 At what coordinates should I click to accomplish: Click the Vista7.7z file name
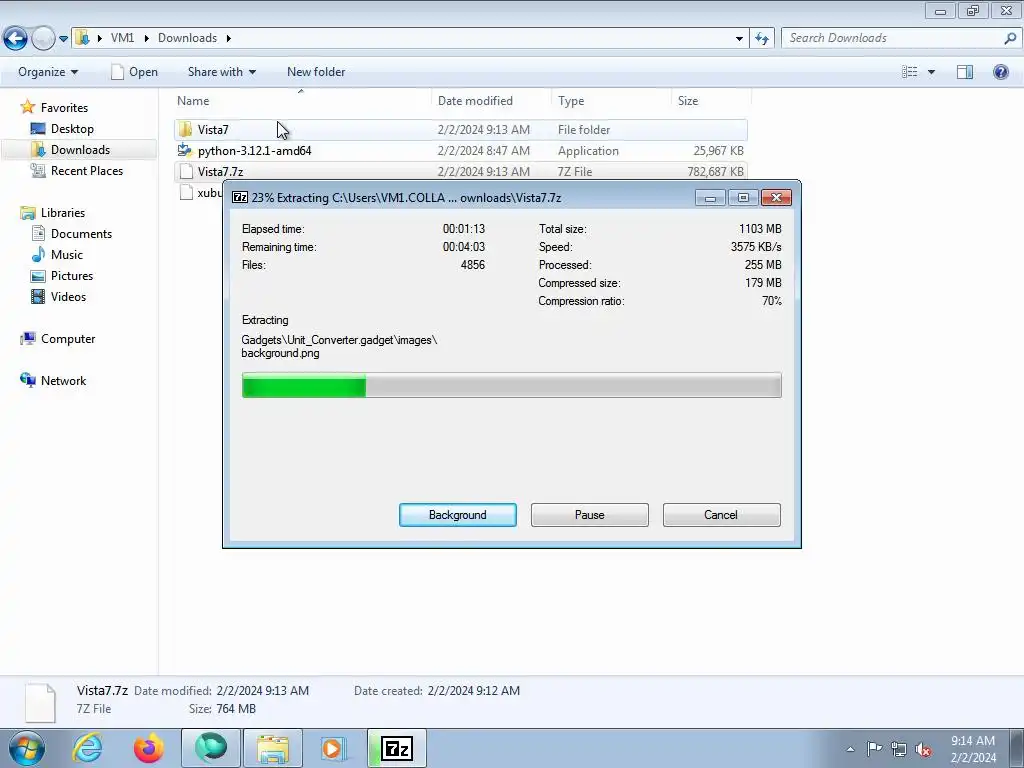click(220, 172)
